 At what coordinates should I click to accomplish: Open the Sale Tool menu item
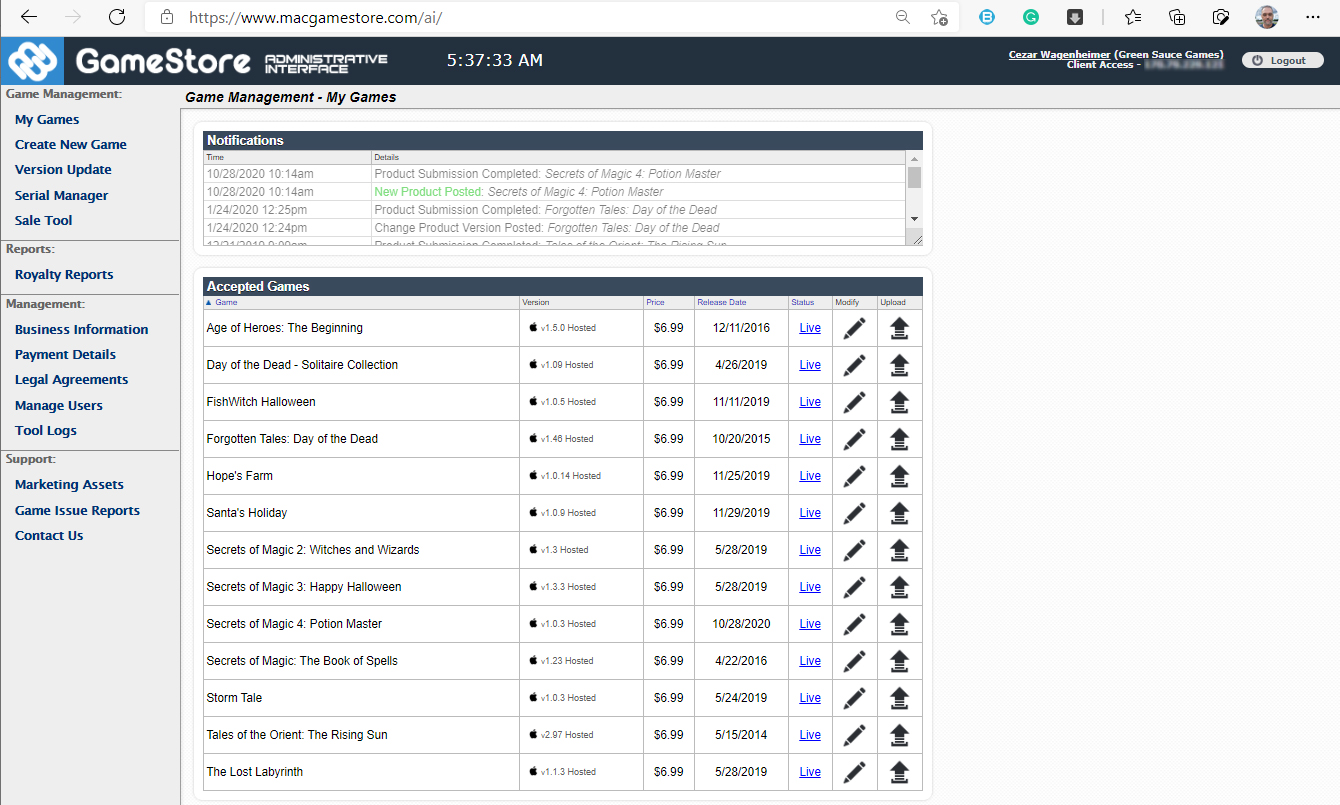point(43,221)
